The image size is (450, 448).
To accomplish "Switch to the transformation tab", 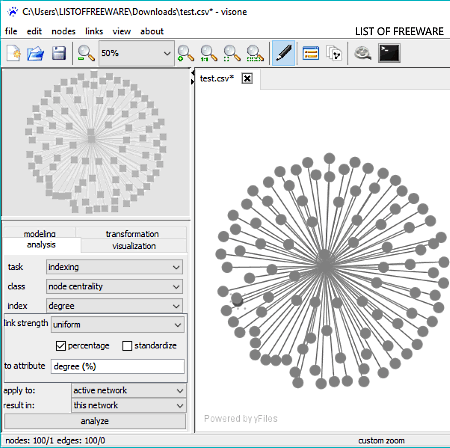I will click(x=132, y=234).
